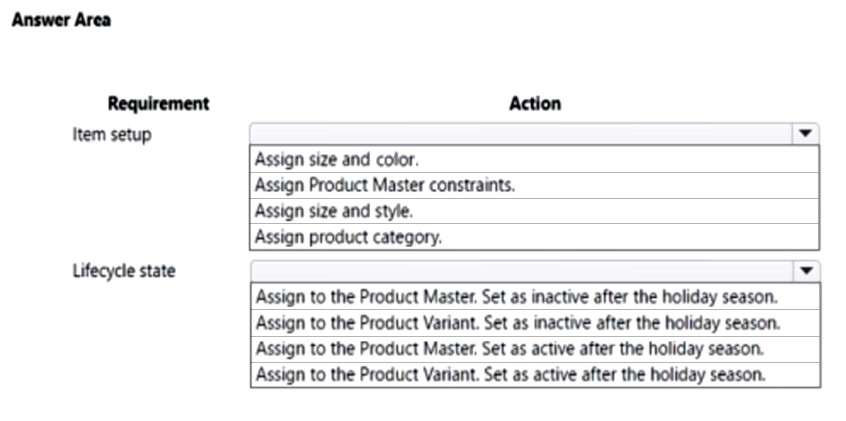Pick Product Variant active after holiday option
846x421 pixels.
point(512,375)
